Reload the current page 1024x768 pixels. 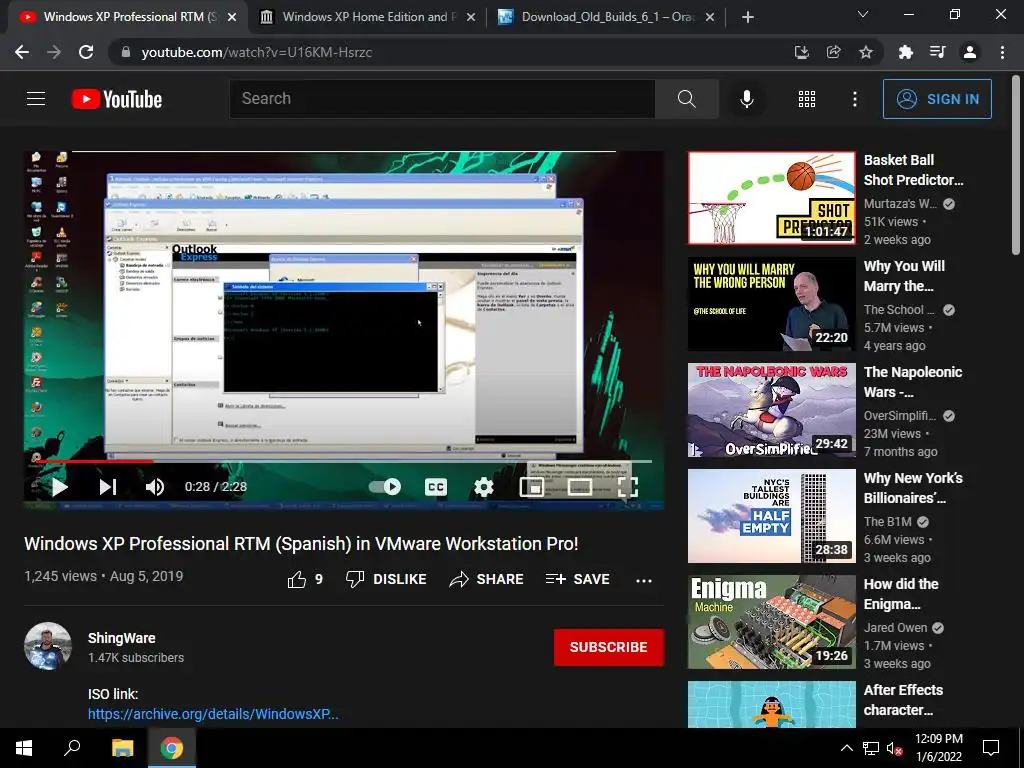click(x=86, y=52)
